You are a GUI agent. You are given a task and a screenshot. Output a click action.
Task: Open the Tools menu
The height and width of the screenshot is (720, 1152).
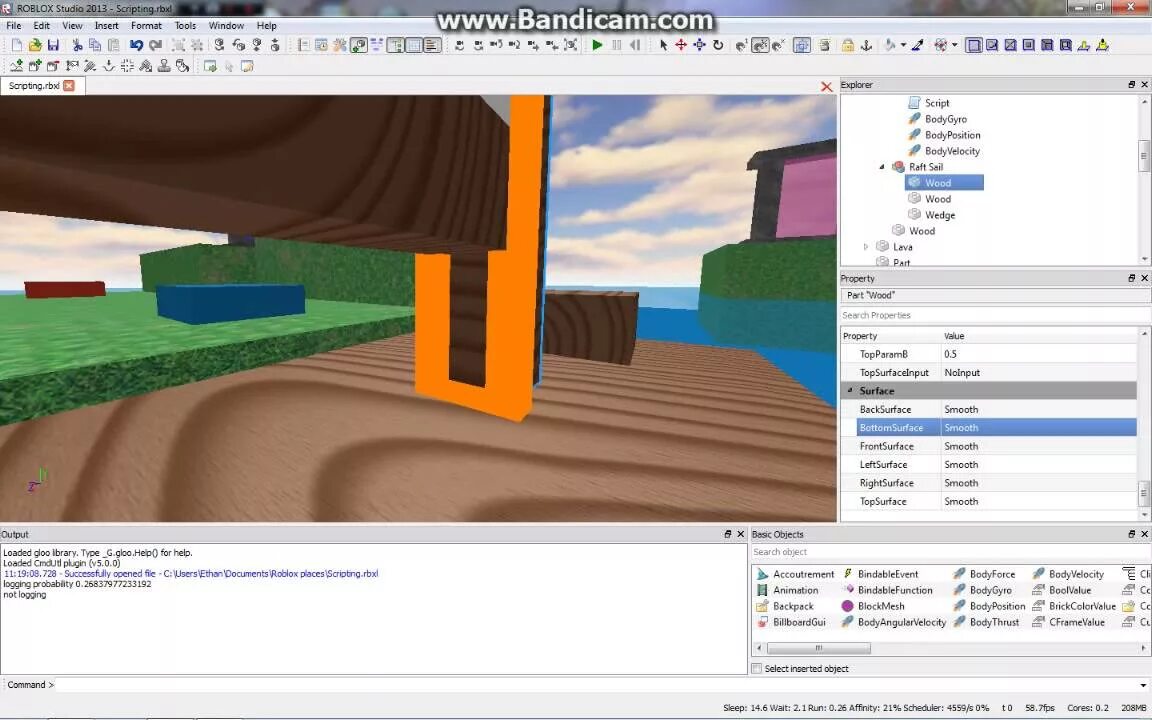(185, 25)
